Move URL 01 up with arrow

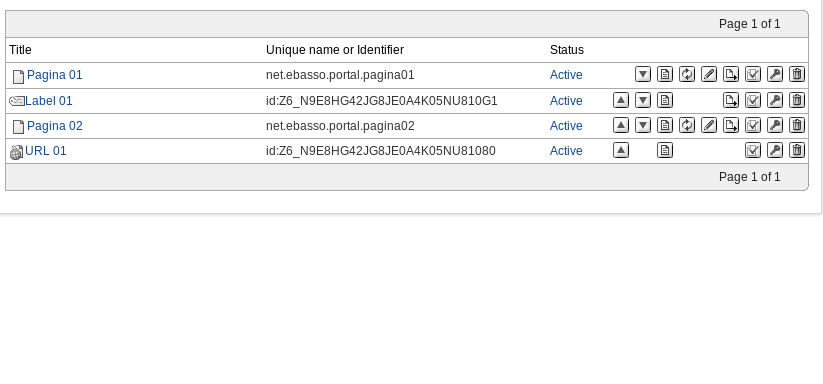click(620, 151)
